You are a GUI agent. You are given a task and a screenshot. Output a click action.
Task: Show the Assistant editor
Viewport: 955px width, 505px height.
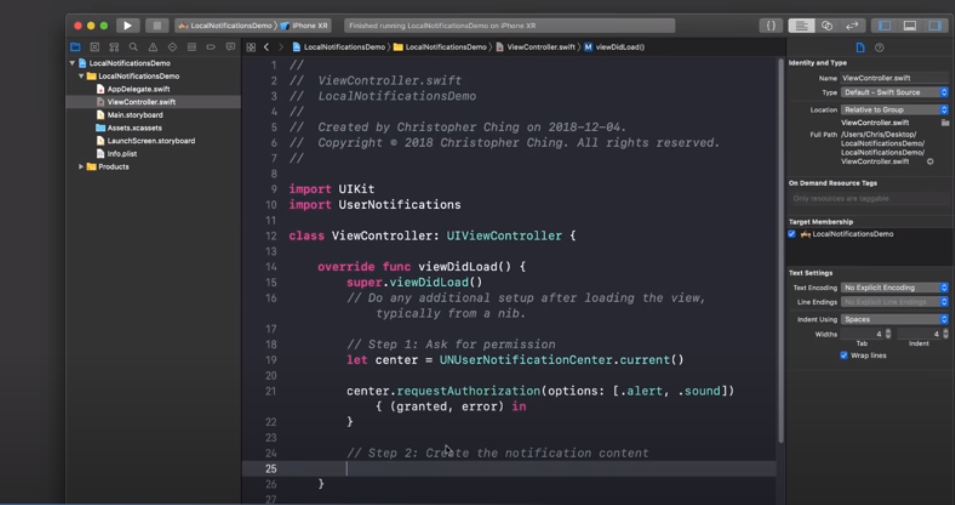coord(826,26)
